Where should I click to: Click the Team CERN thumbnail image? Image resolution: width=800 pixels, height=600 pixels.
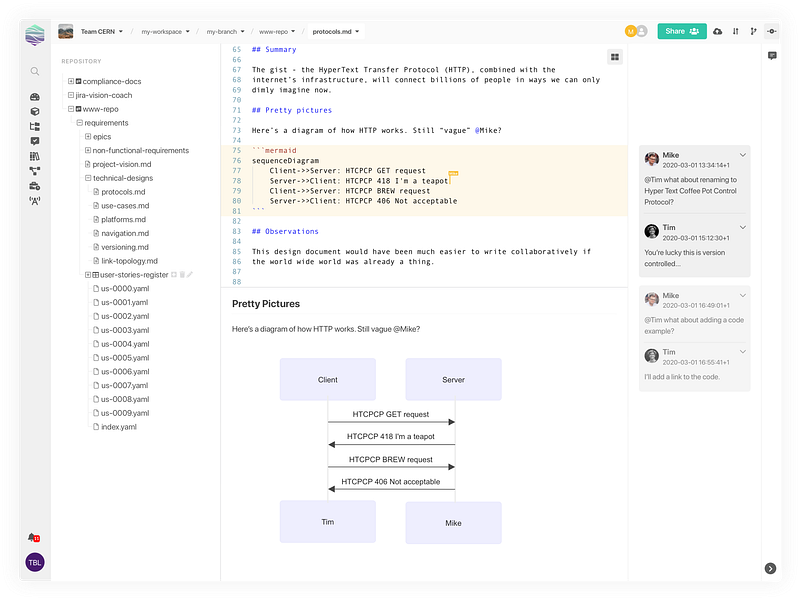(66, 32)
